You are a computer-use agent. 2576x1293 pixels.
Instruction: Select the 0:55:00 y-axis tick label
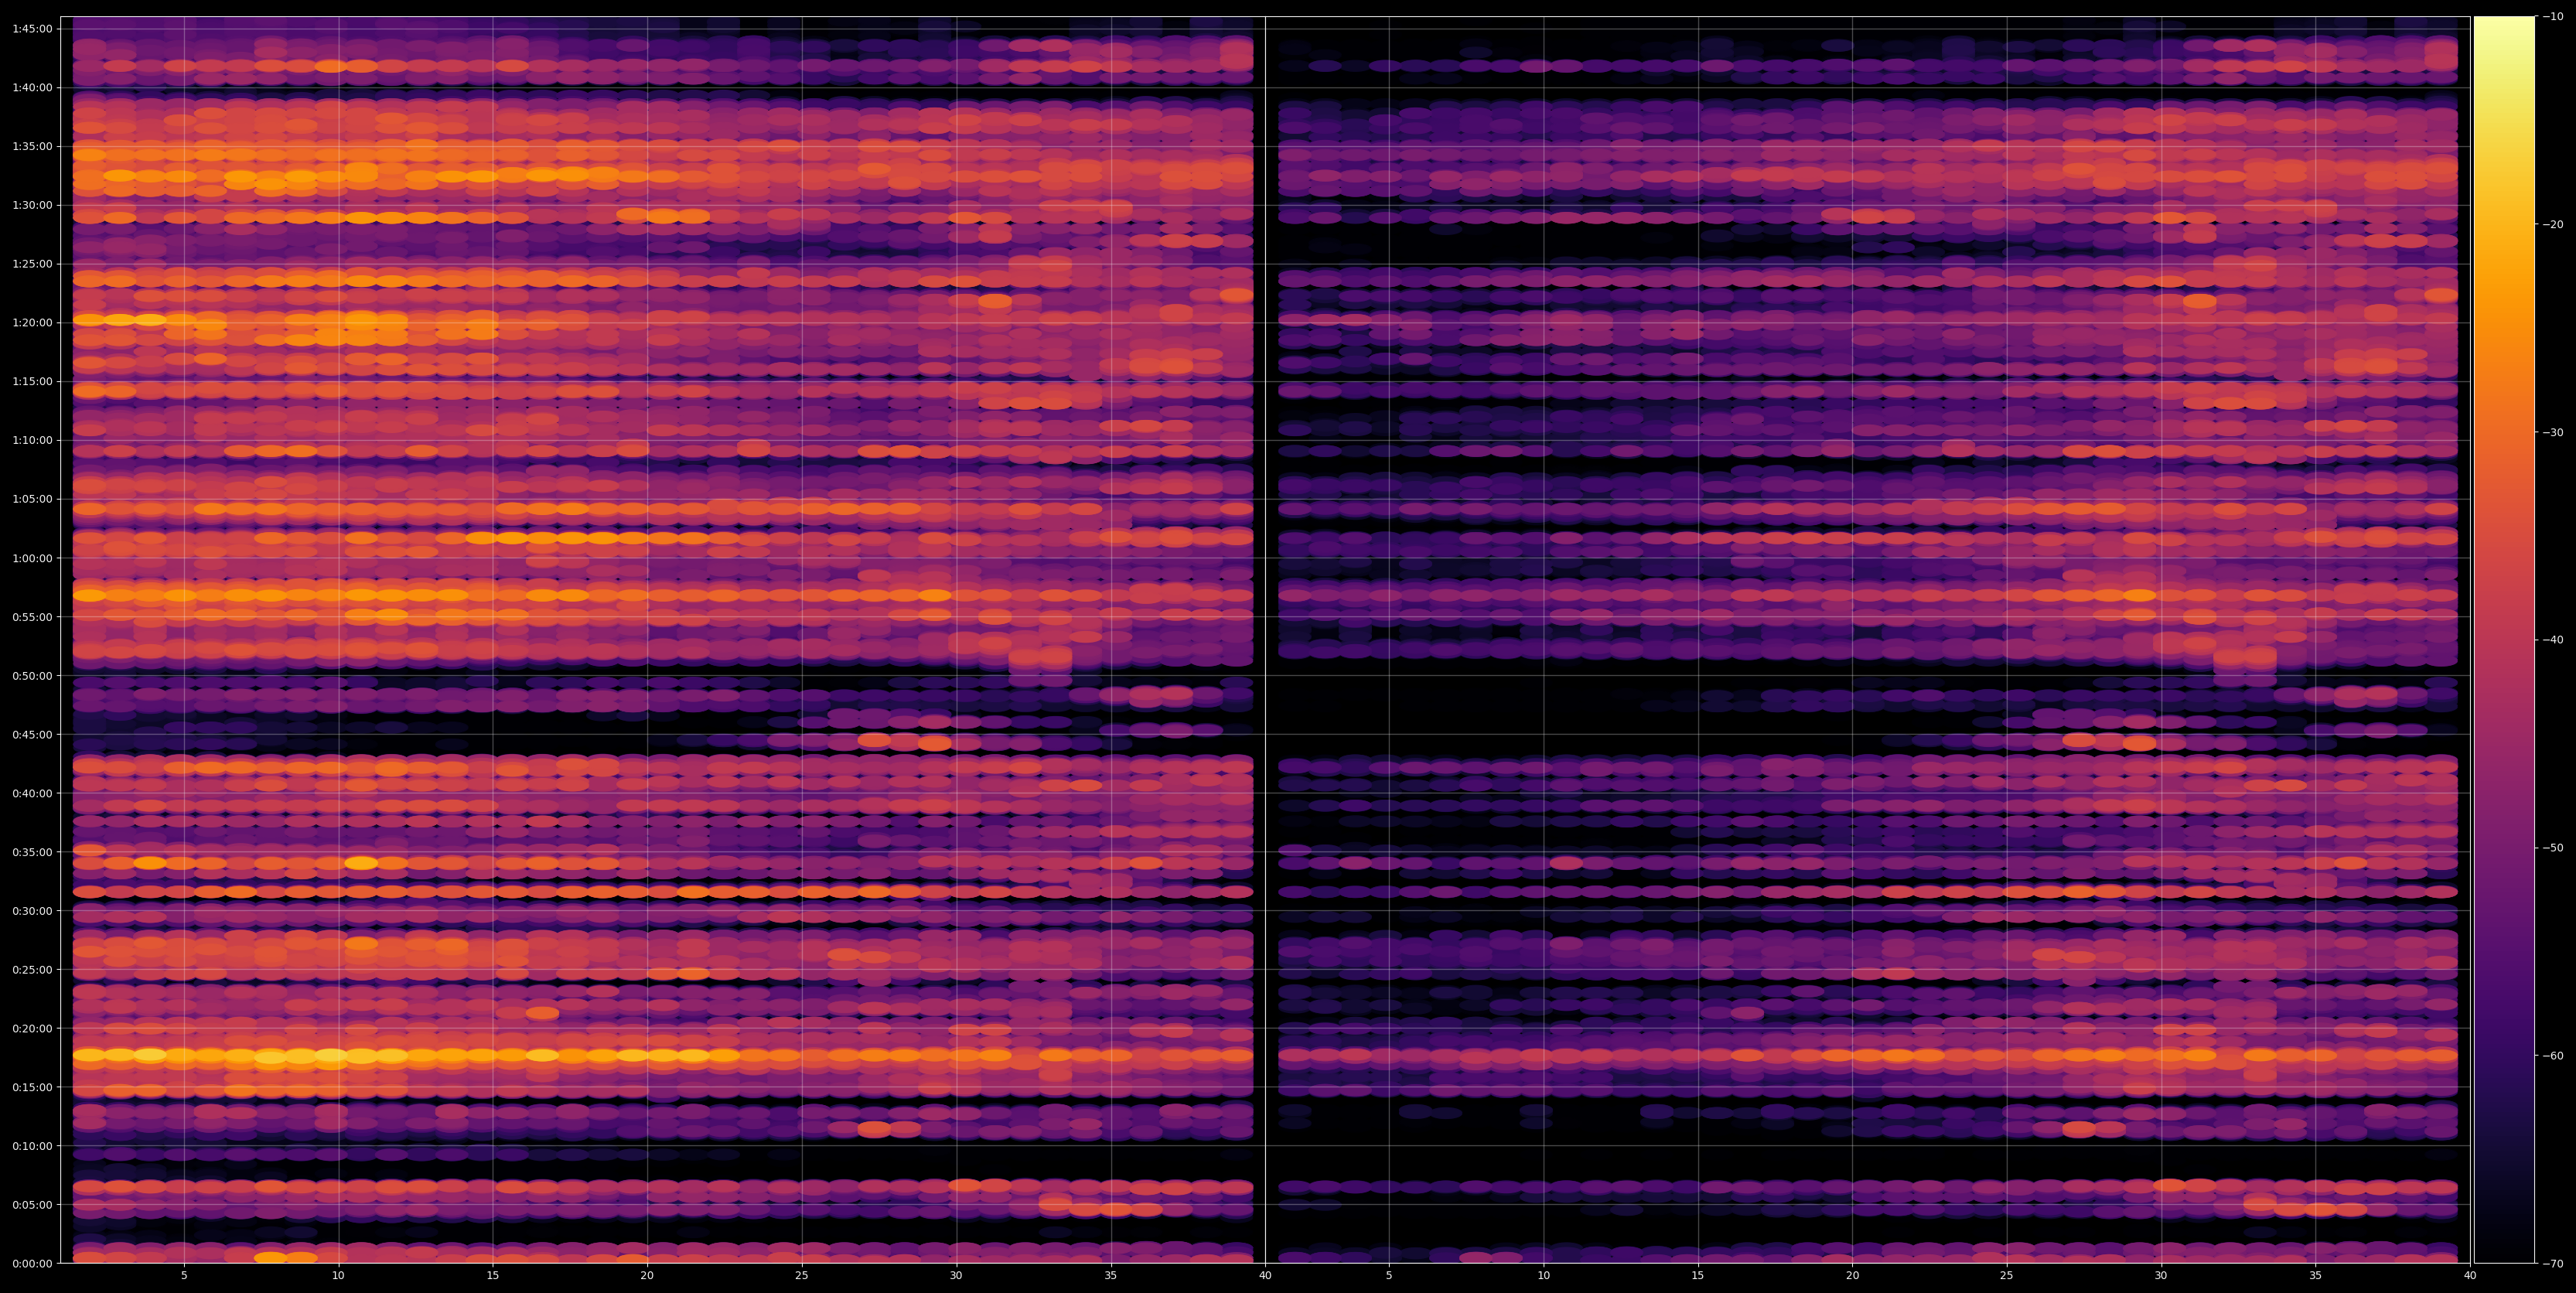point(32,617)
